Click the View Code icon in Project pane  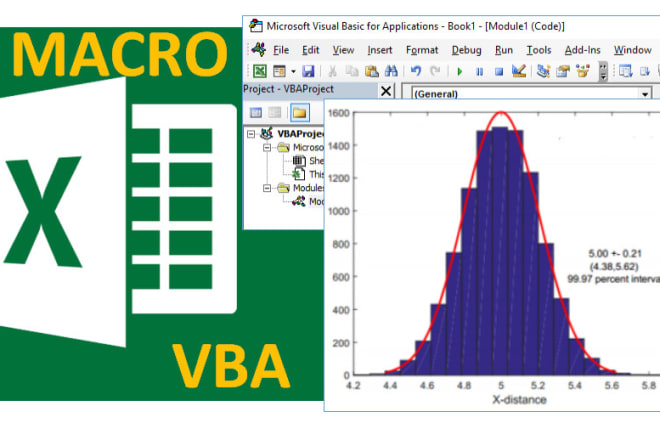click(x=256, y=112)
